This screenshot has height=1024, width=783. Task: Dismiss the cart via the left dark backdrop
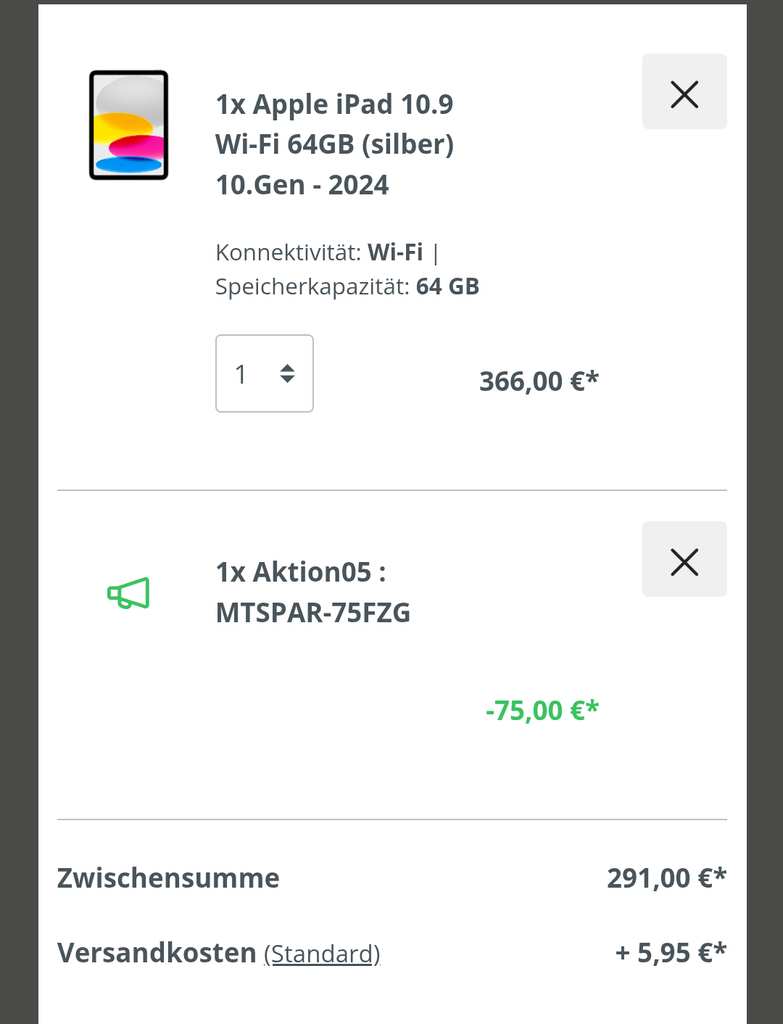19,512
